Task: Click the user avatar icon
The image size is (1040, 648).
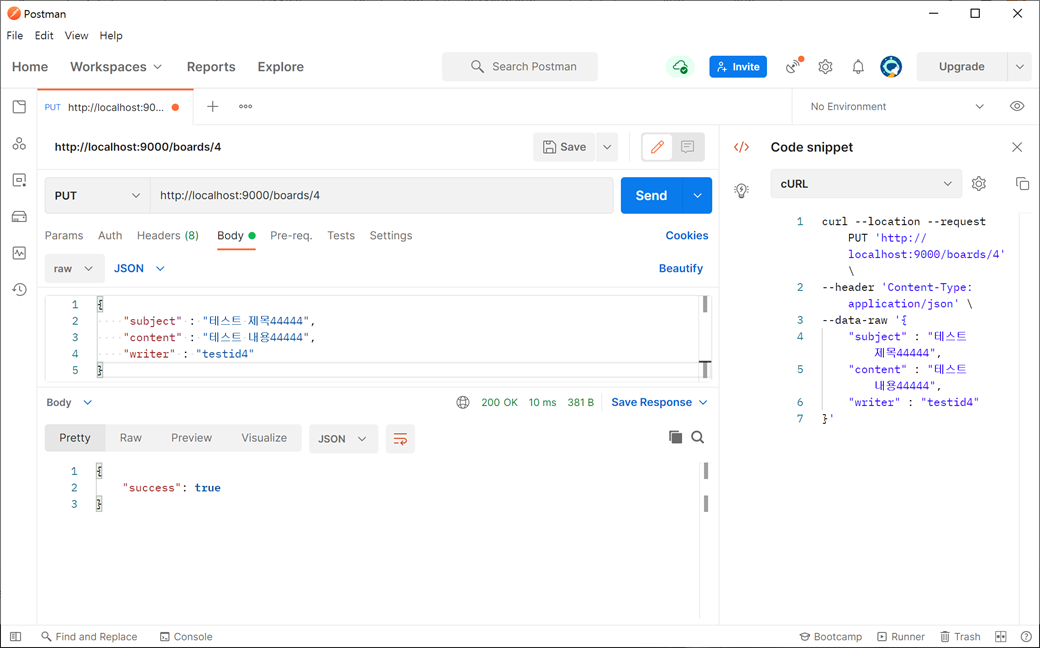Action: [891, 66]
